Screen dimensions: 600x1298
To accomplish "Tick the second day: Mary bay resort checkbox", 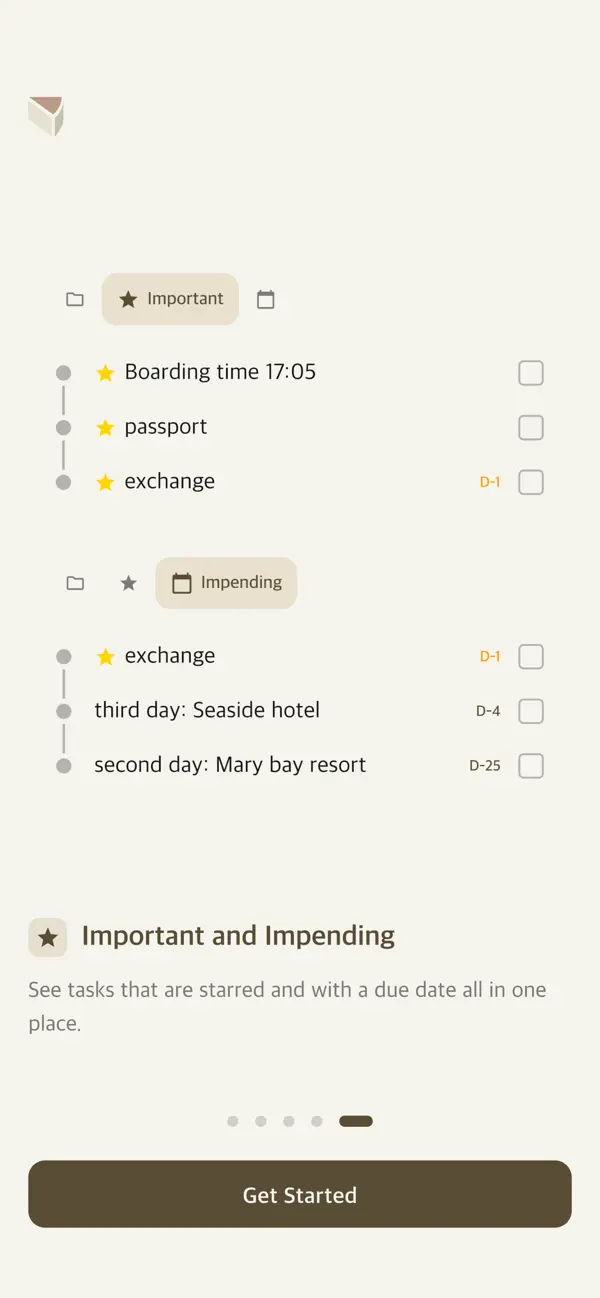I will 531,765.
